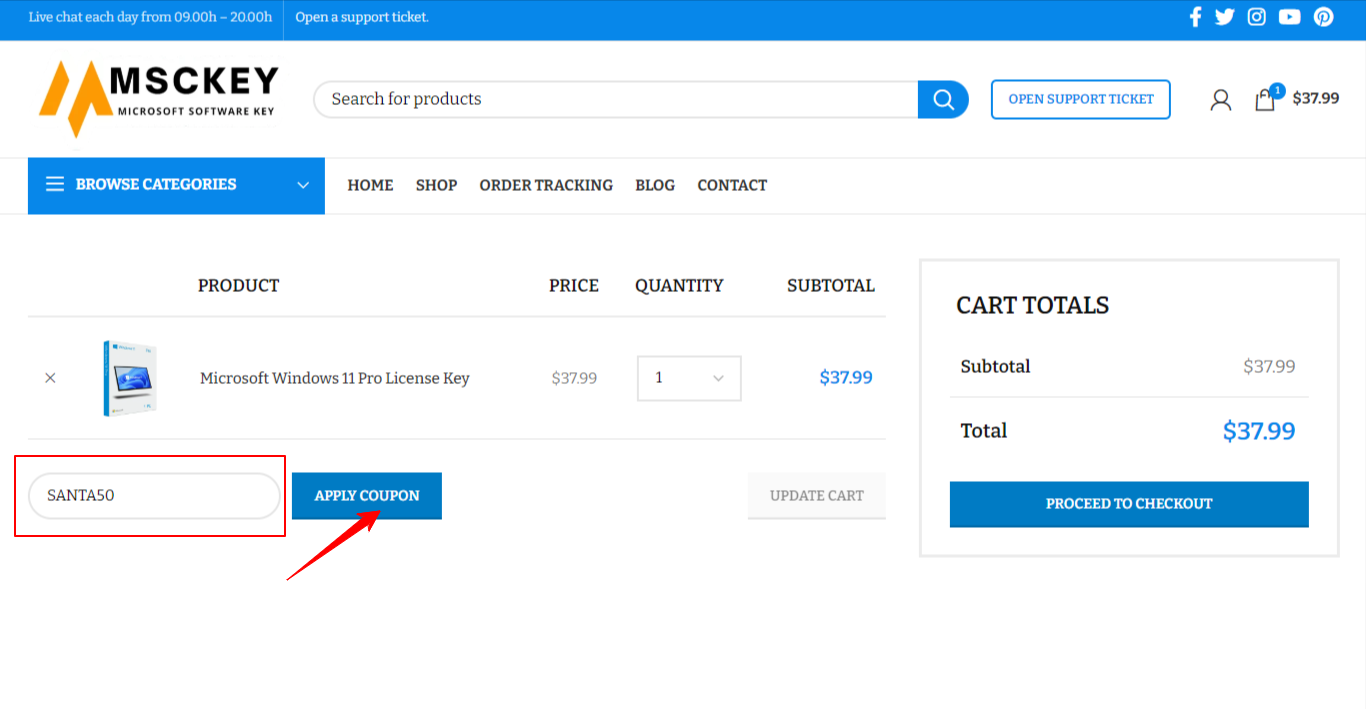Viewport: 1366px width, 709px height.
Task: Expand the Browse Categories menu
Action: [x=176, y=185]
